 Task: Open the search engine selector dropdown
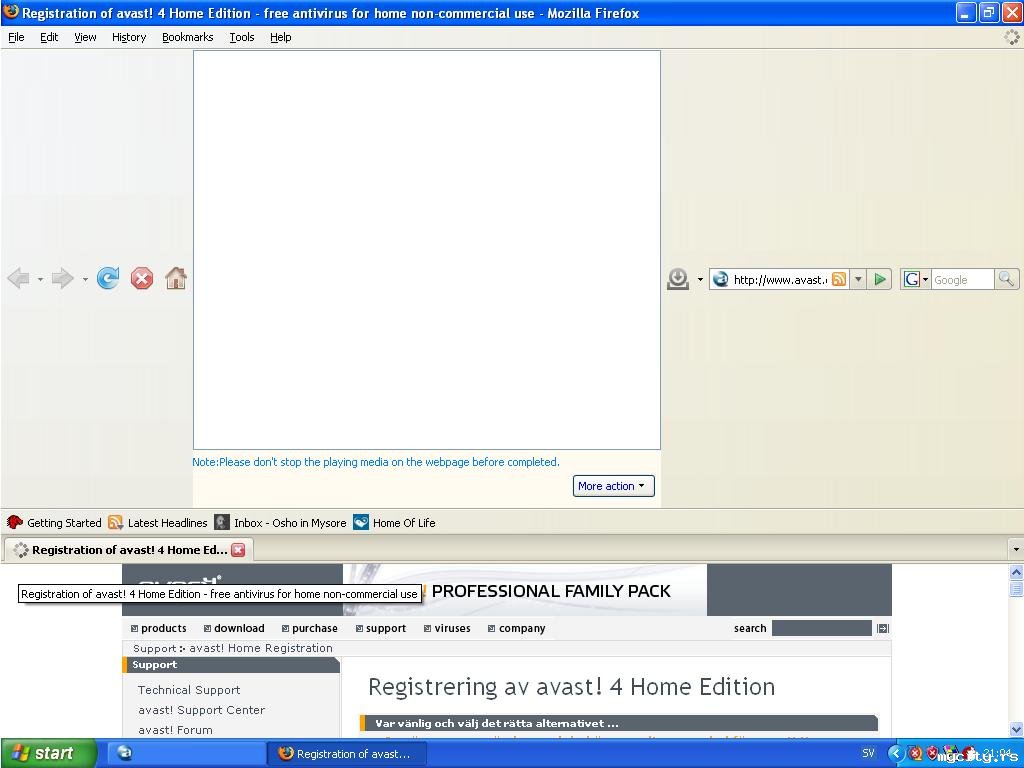point(925,280)
